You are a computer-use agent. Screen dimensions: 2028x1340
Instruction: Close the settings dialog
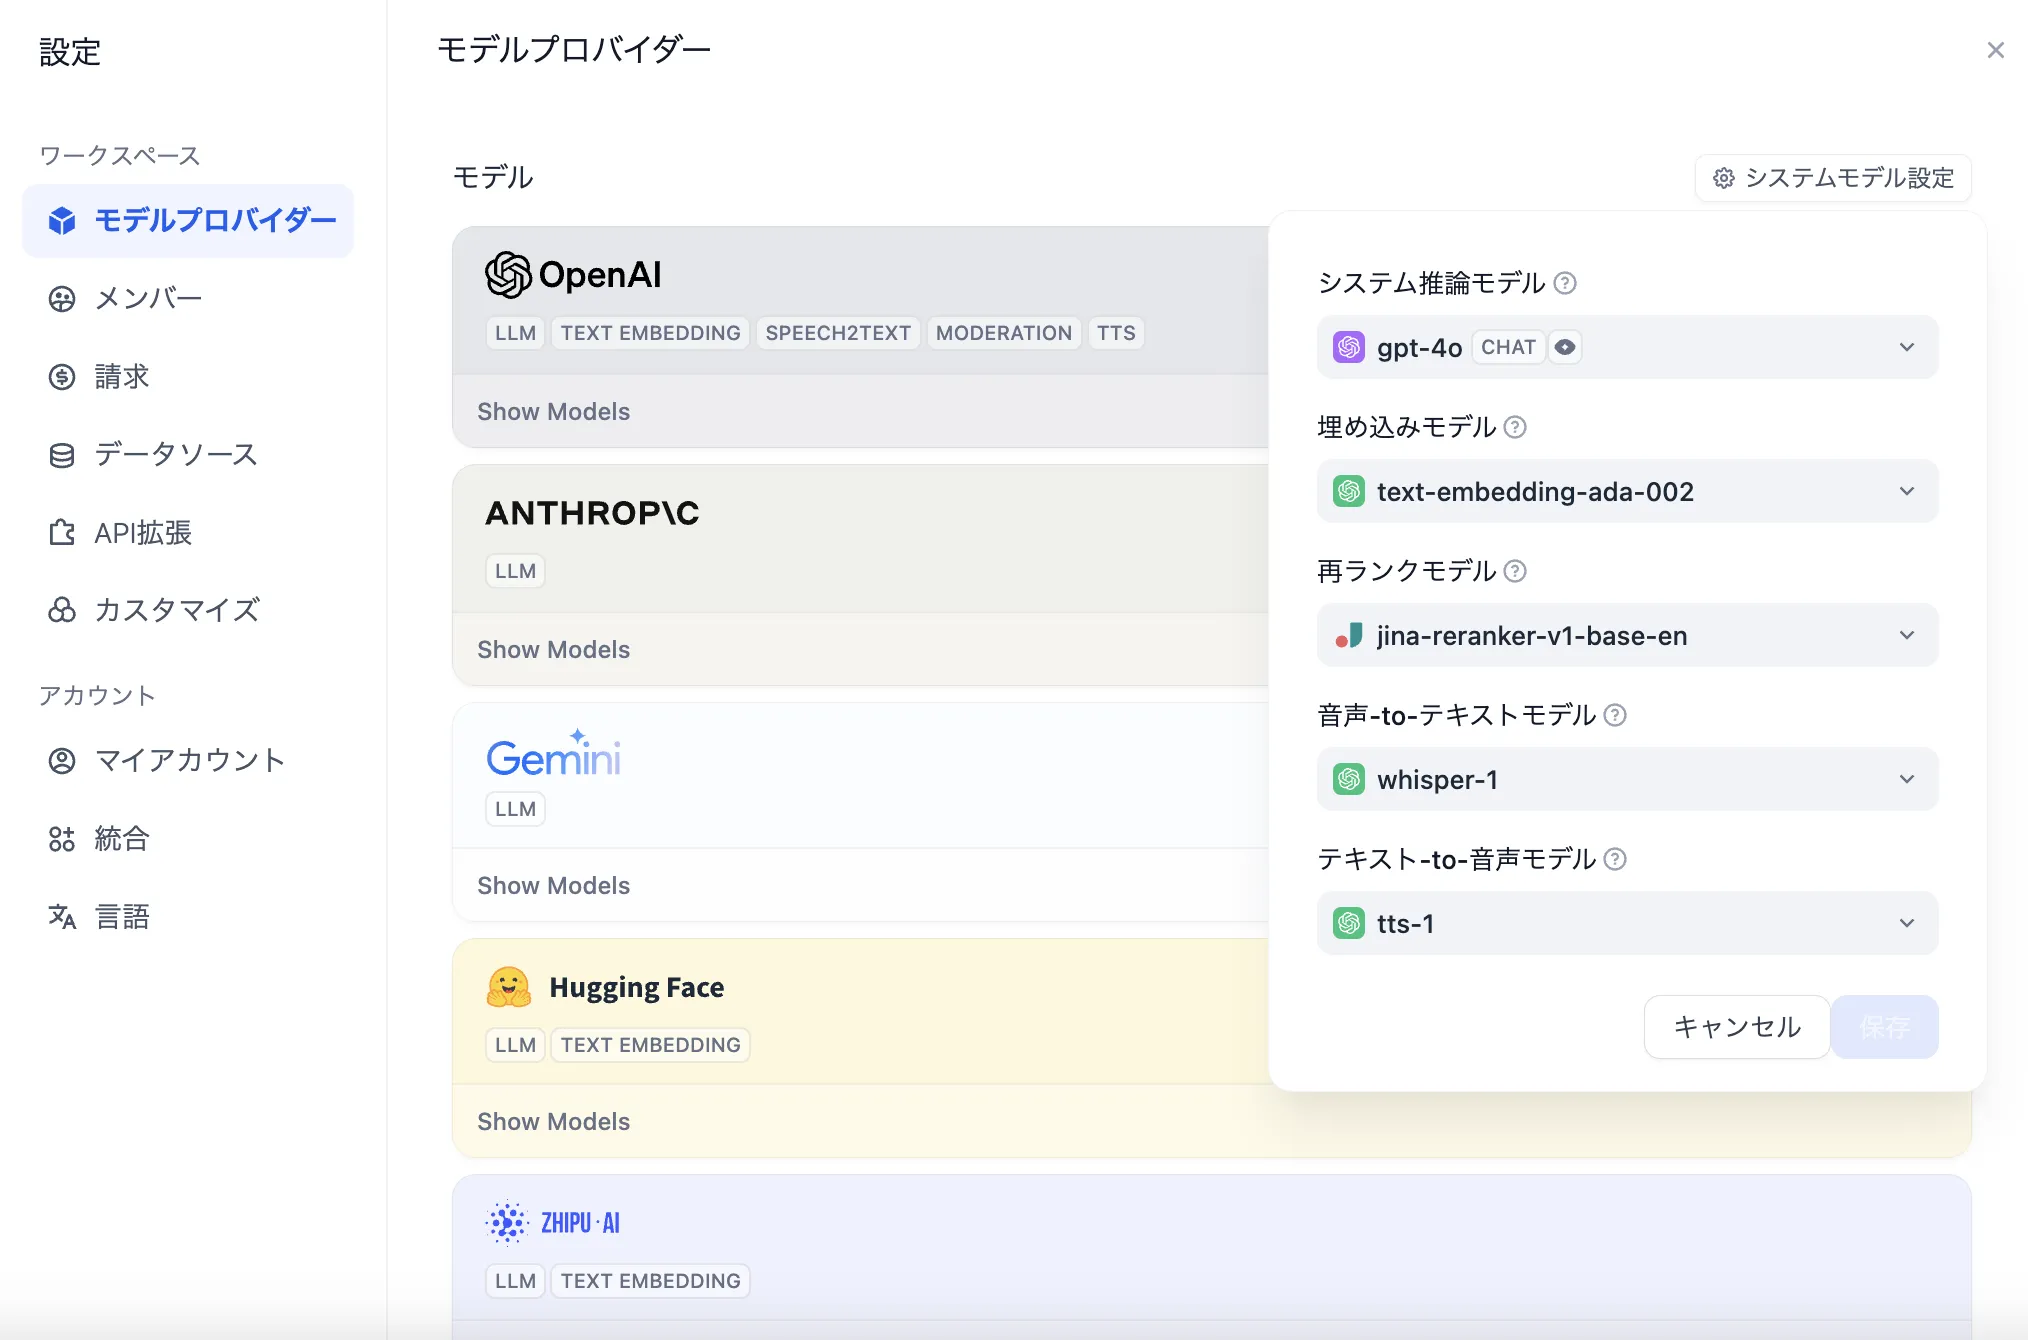1995,50
